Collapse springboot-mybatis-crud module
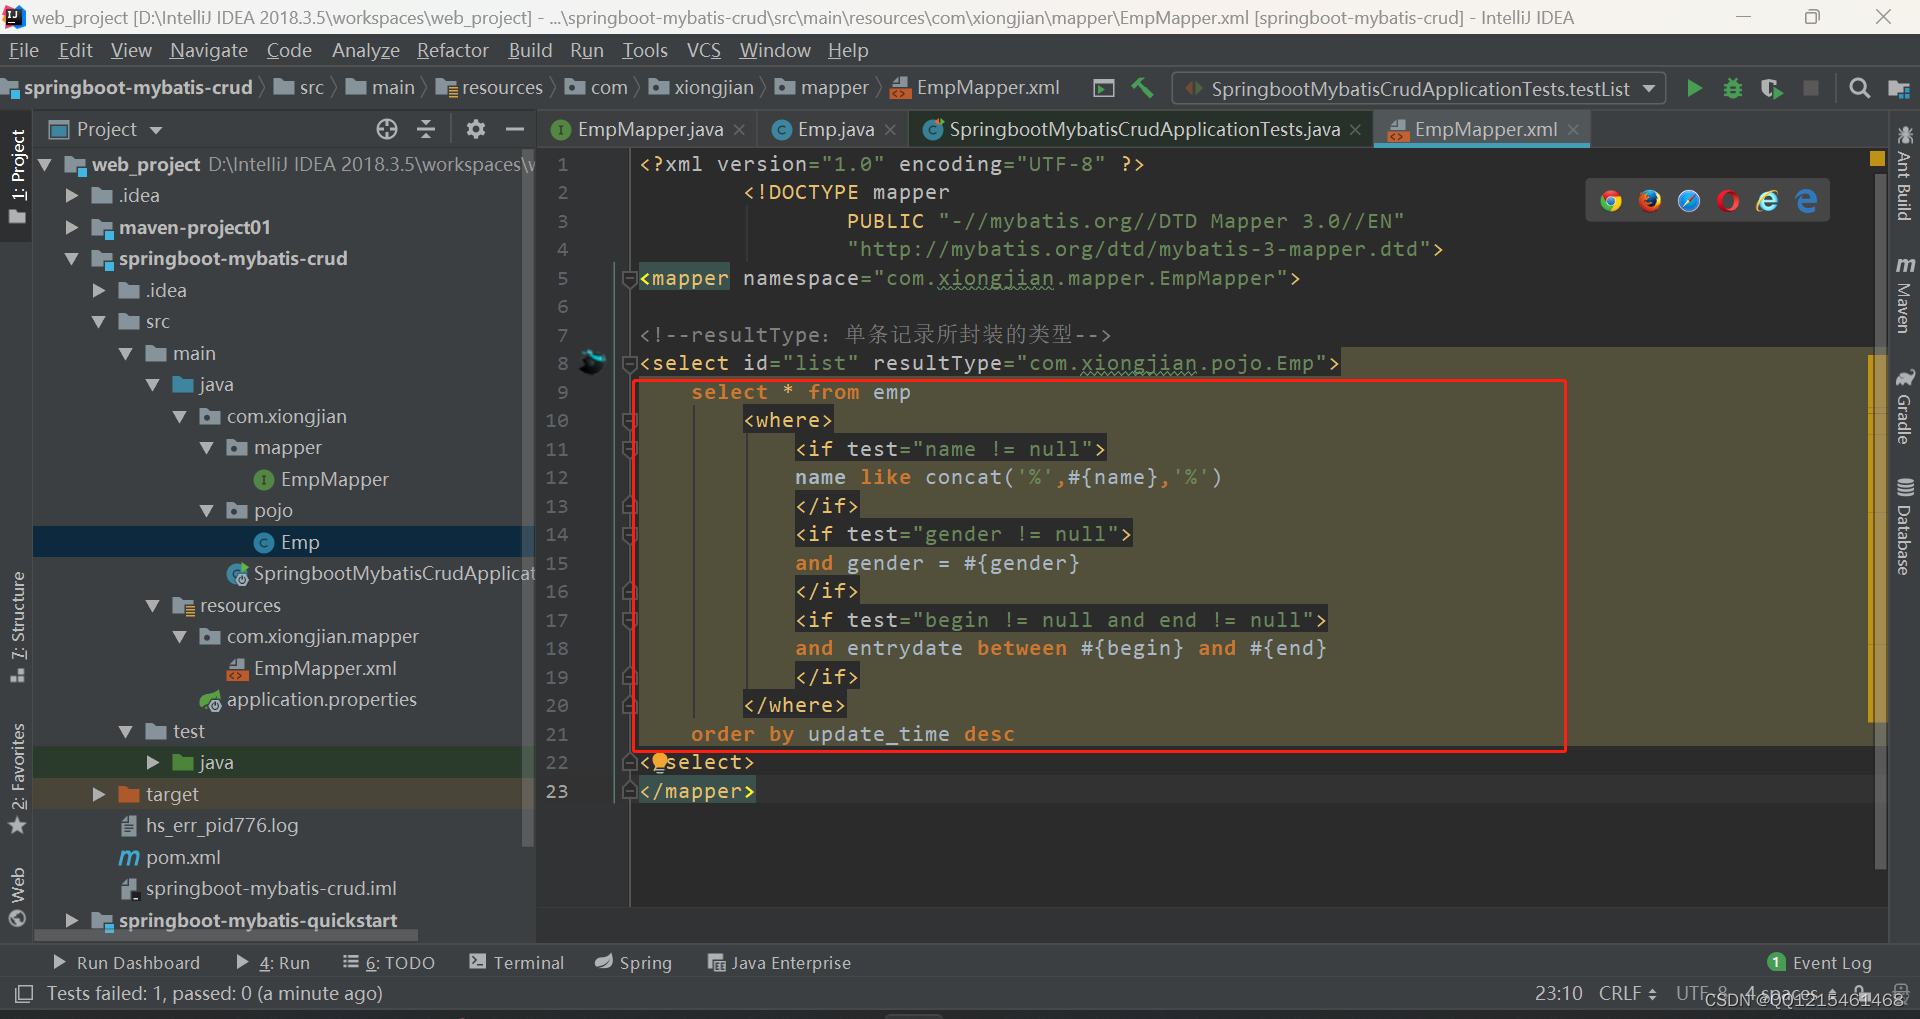The image size is (1920, 1019). pos(72,258)
